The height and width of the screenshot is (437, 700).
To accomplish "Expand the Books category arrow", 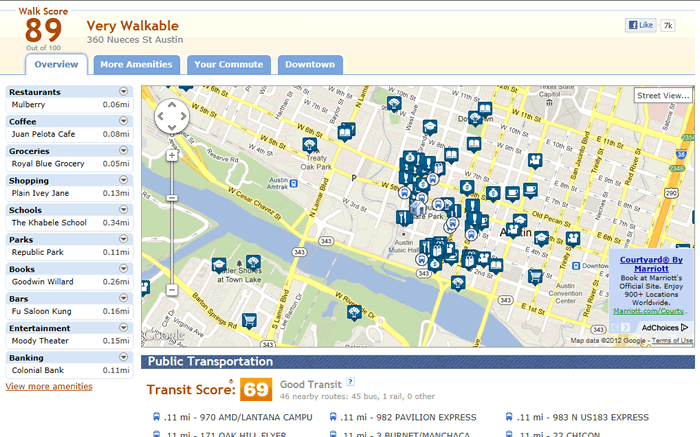I will tap(124, 268).
